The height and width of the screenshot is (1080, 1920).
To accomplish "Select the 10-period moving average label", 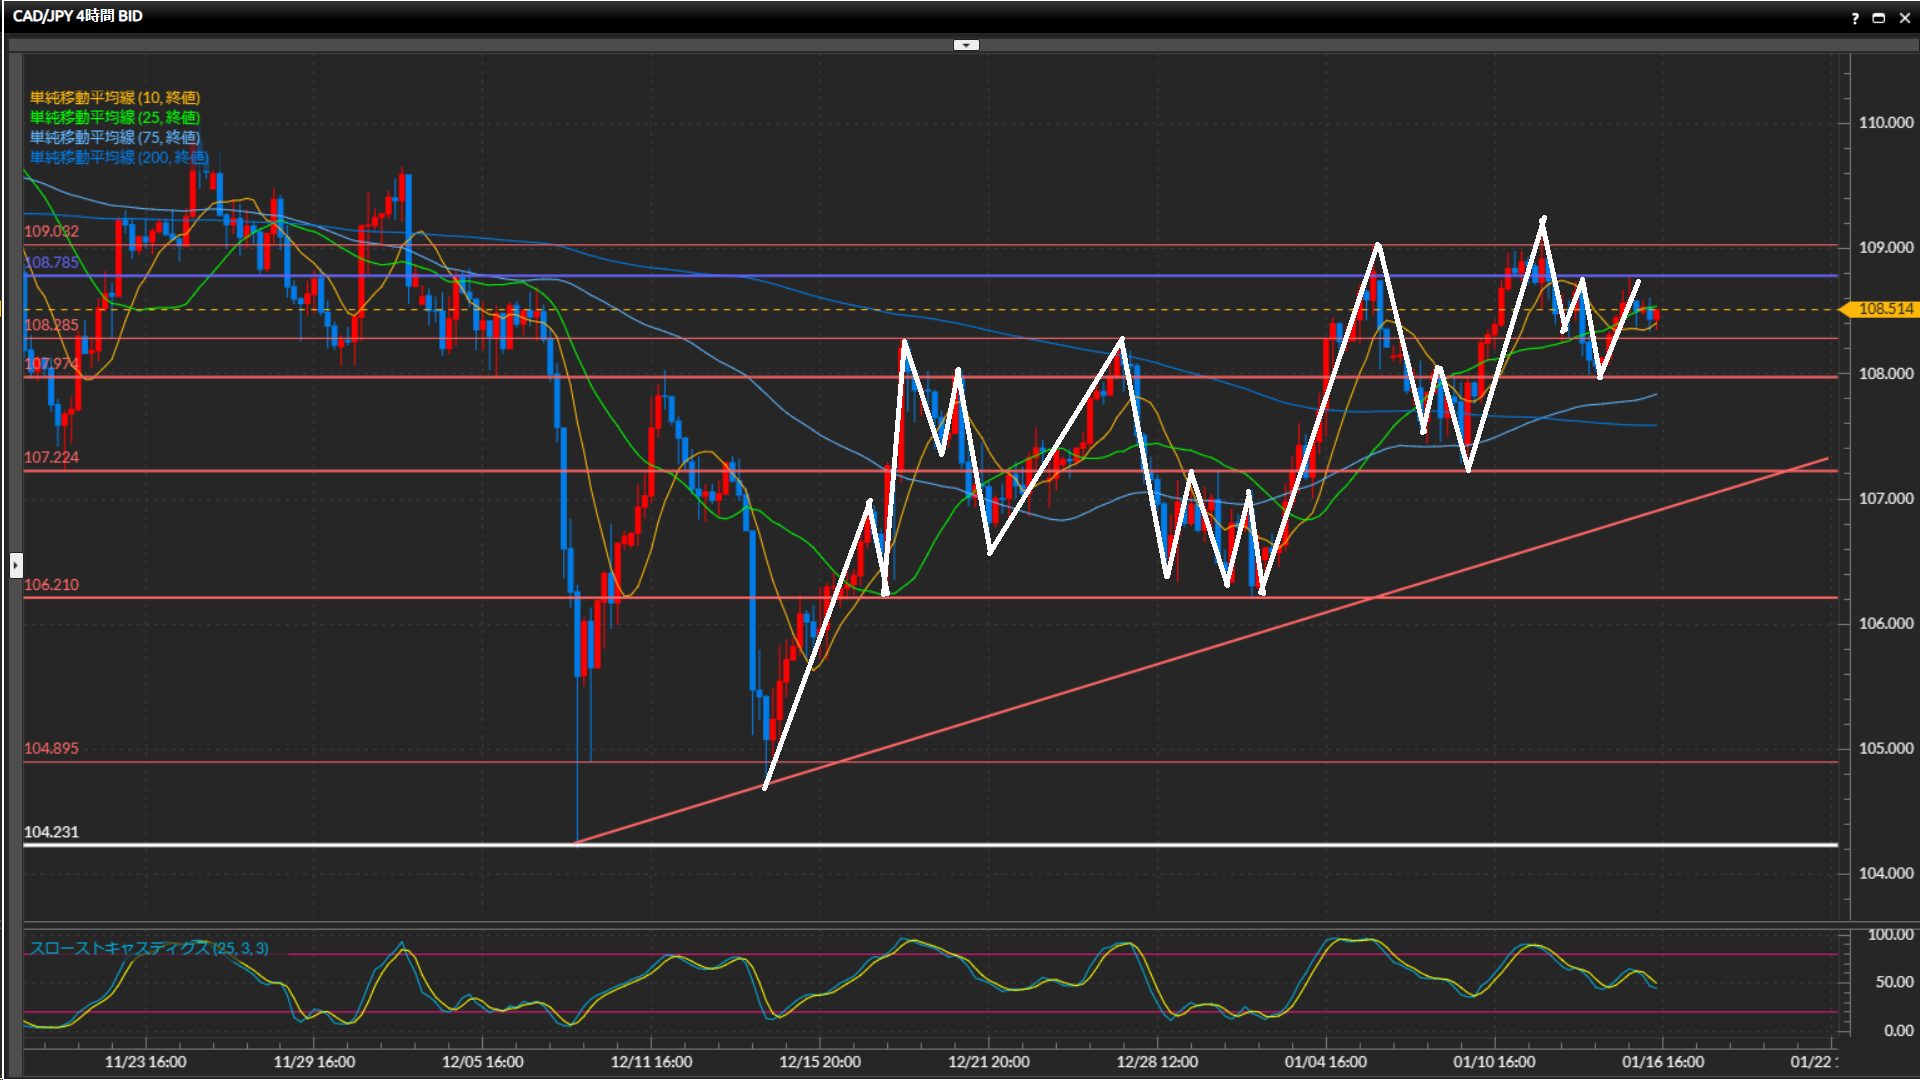I will (x=115, y=97).
